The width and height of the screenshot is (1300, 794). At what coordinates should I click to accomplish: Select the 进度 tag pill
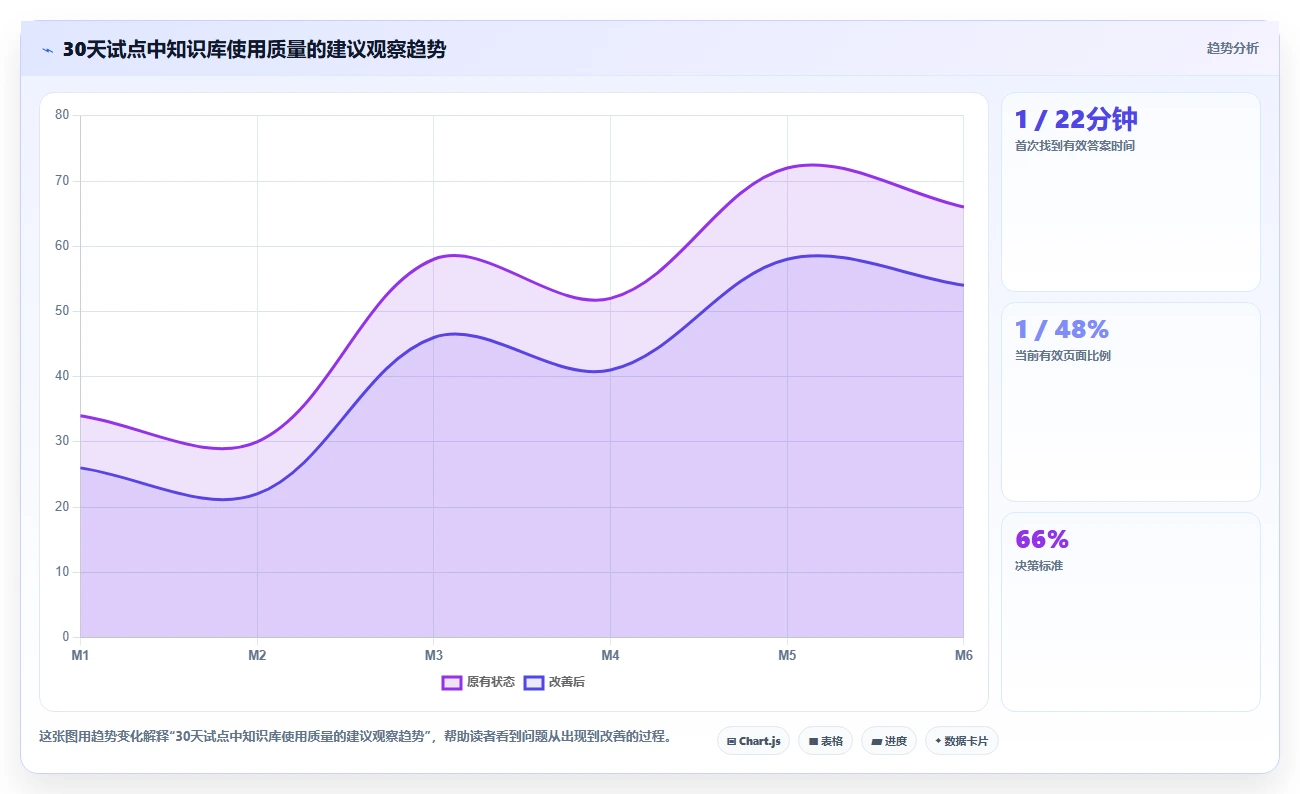click(889, 741)
